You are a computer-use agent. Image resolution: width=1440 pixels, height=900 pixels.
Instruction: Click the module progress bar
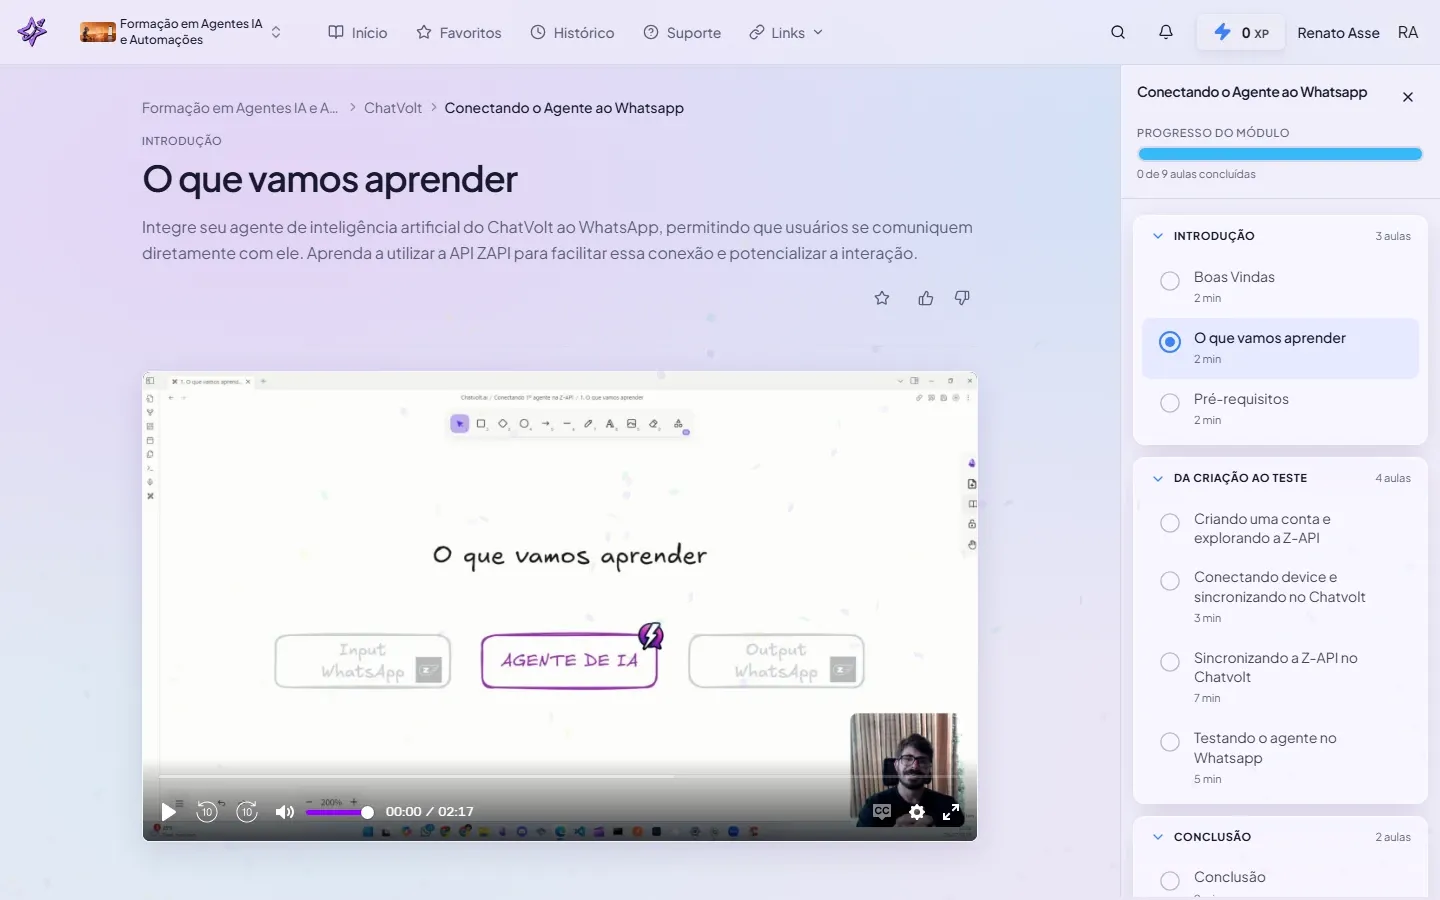coord(1280,154)
